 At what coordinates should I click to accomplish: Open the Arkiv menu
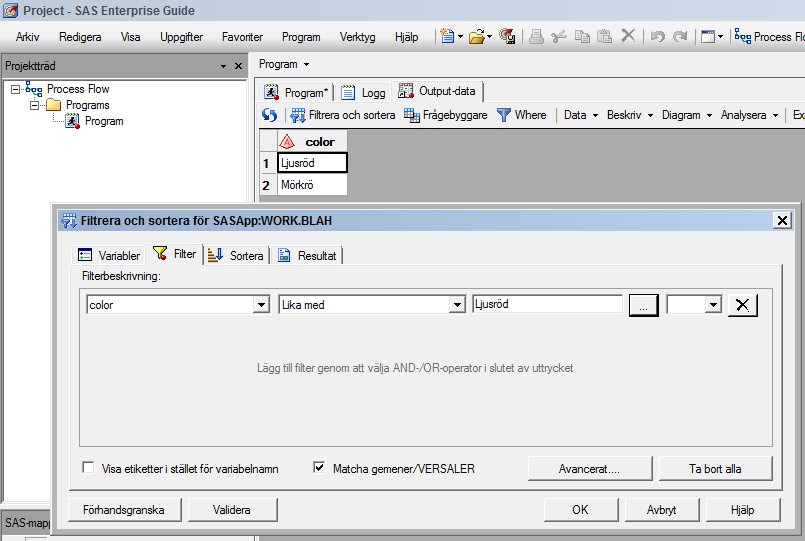coord(27,37)
